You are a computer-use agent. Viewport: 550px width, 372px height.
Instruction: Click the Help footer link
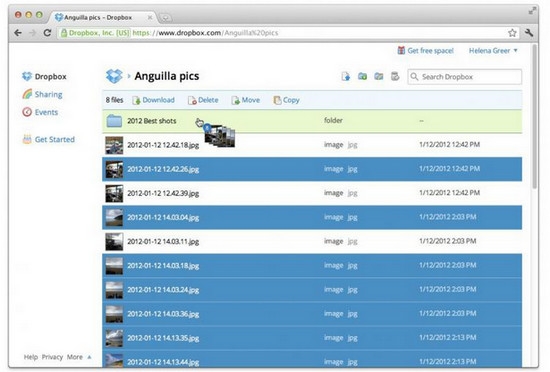click(x=31, y=357)
